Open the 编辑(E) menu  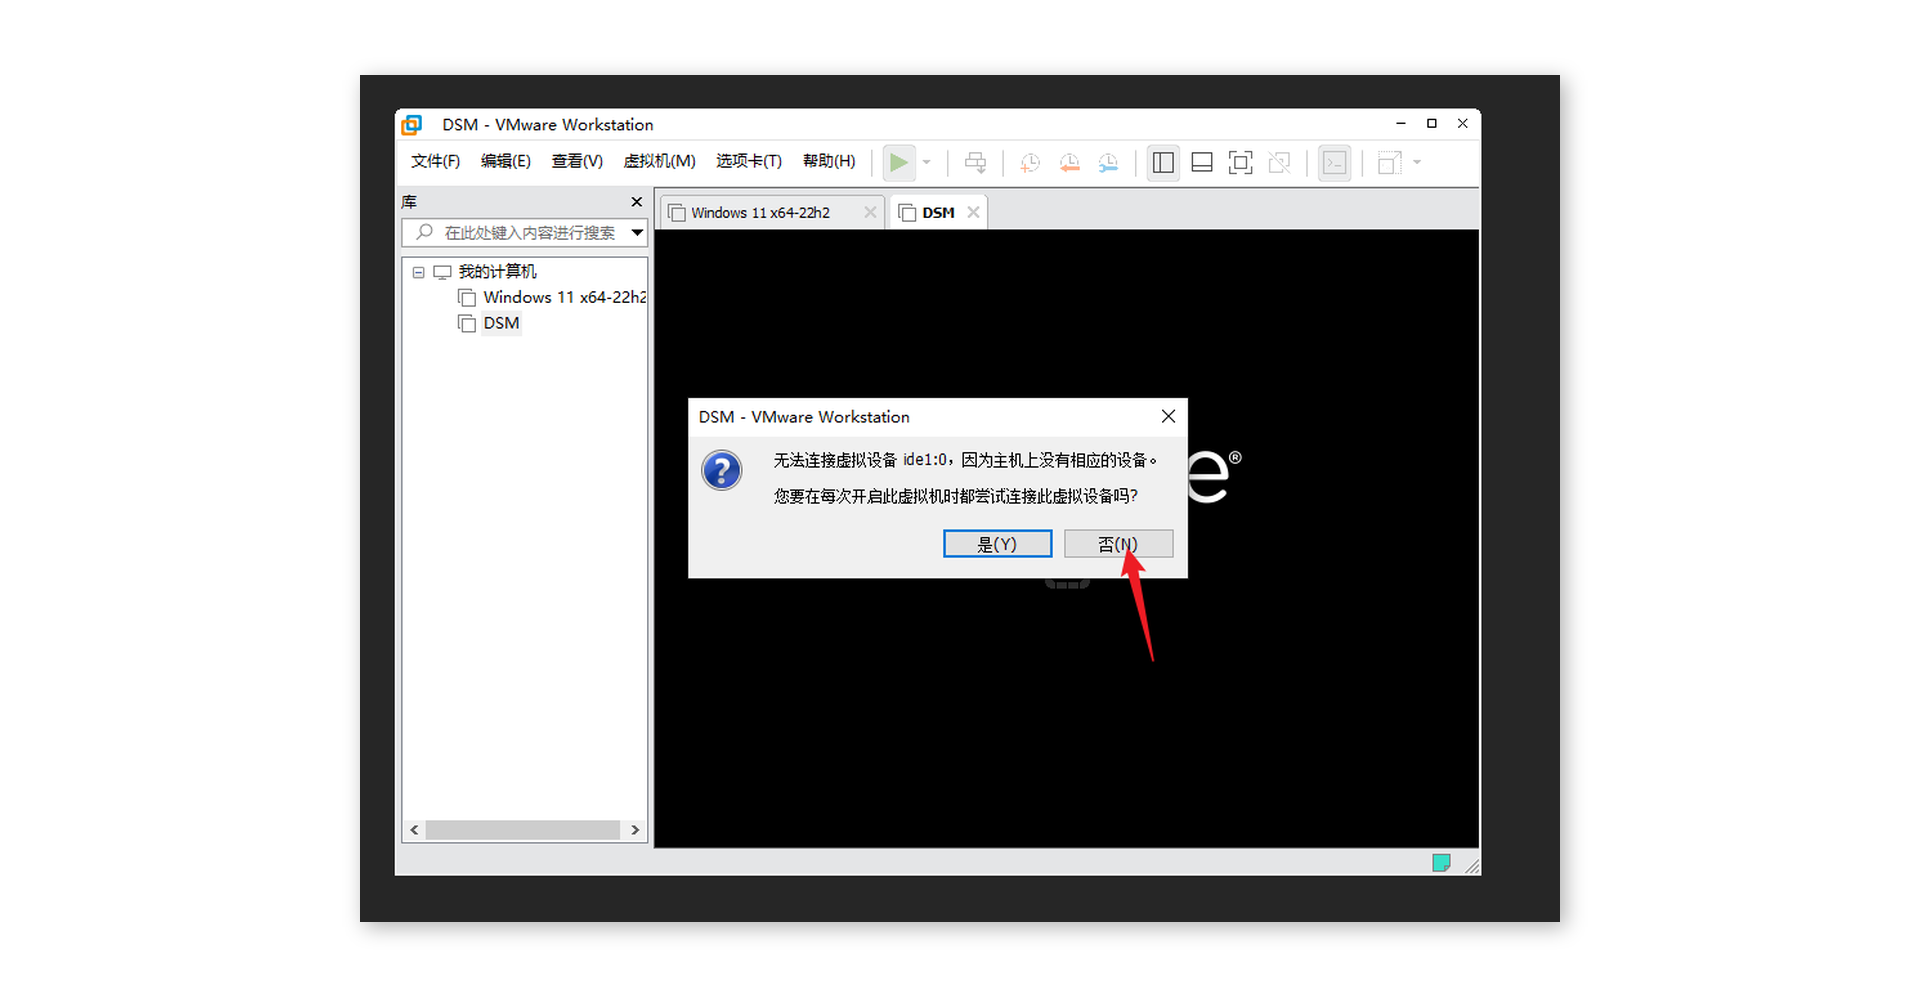pos(506,161)
